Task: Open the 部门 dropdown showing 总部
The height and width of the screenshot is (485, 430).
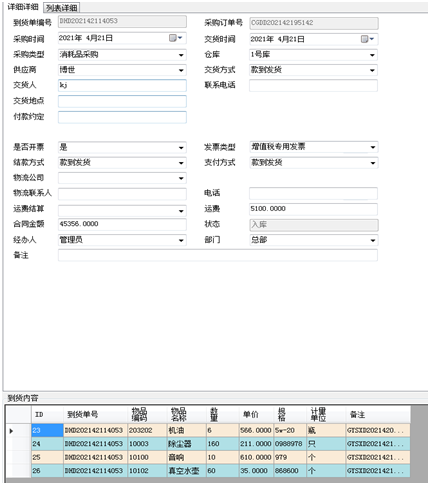Action: point(372,240)
